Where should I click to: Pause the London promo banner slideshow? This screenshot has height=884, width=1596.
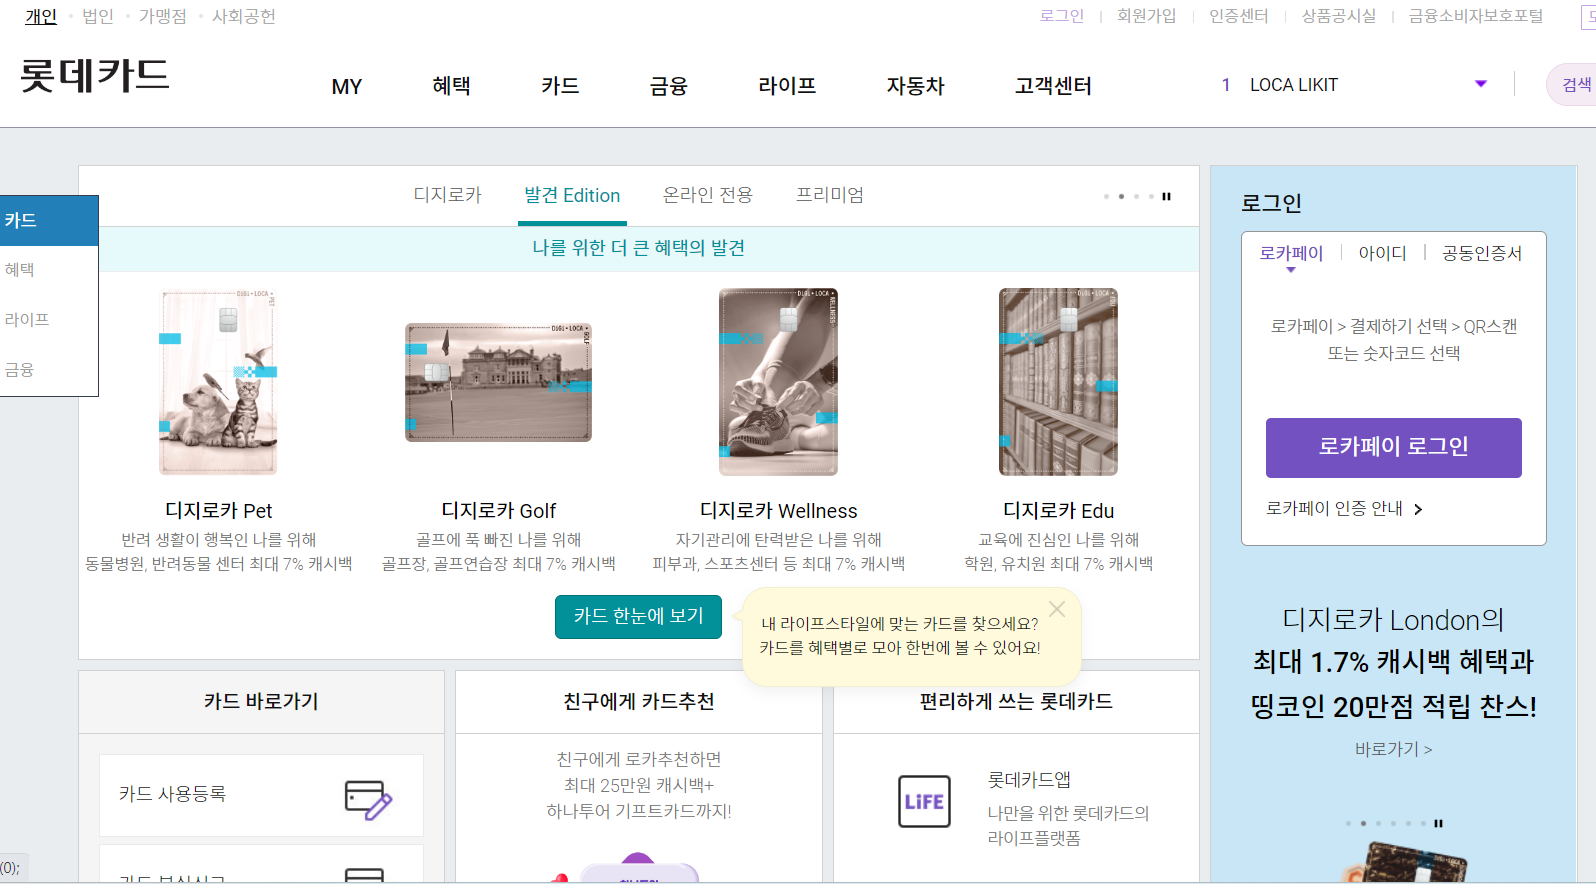[1438, 823]
